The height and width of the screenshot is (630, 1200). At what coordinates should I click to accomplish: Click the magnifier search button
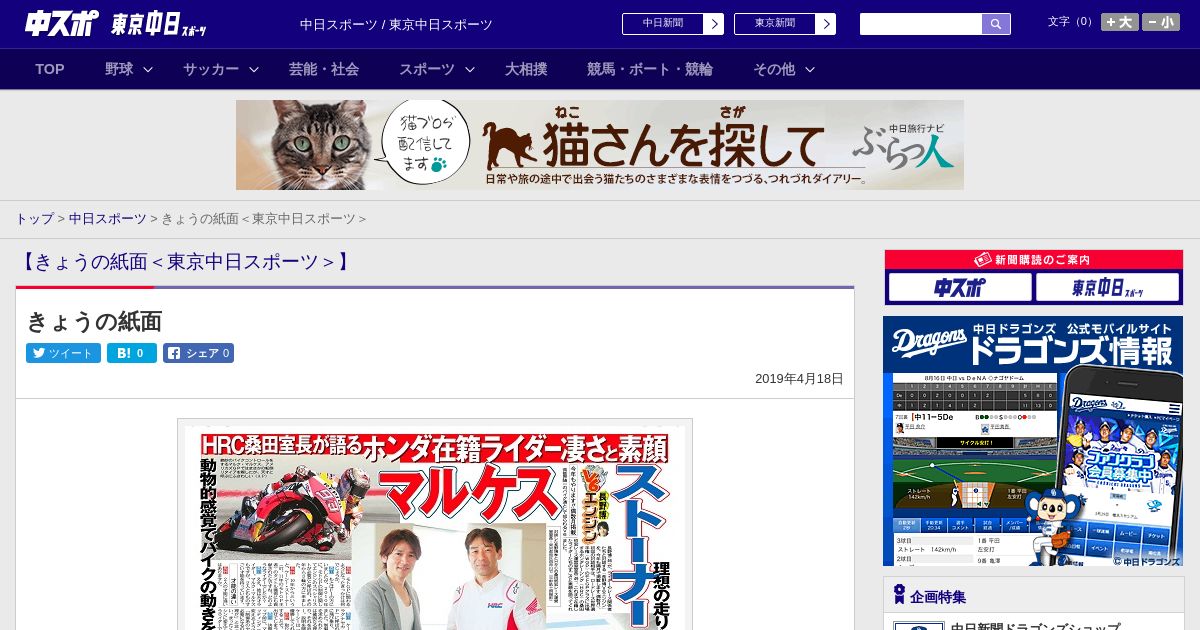[996, 24]
